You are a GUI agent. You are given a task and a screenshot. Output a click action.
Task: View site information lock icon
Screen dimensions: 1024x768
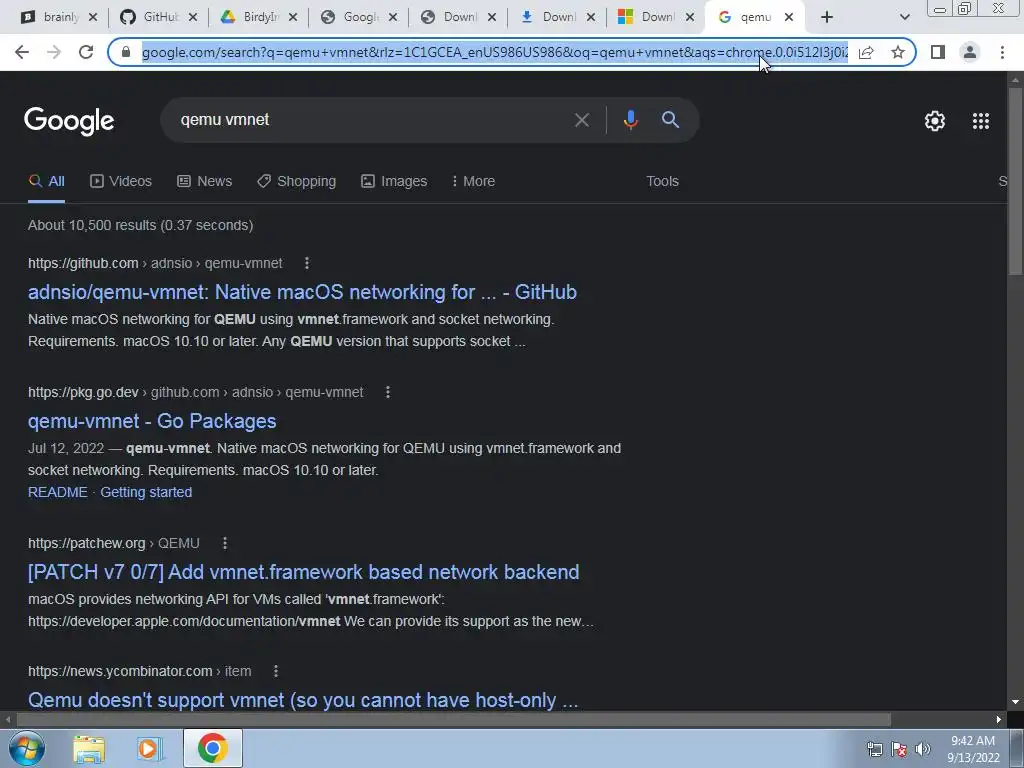tap(127, 52)
